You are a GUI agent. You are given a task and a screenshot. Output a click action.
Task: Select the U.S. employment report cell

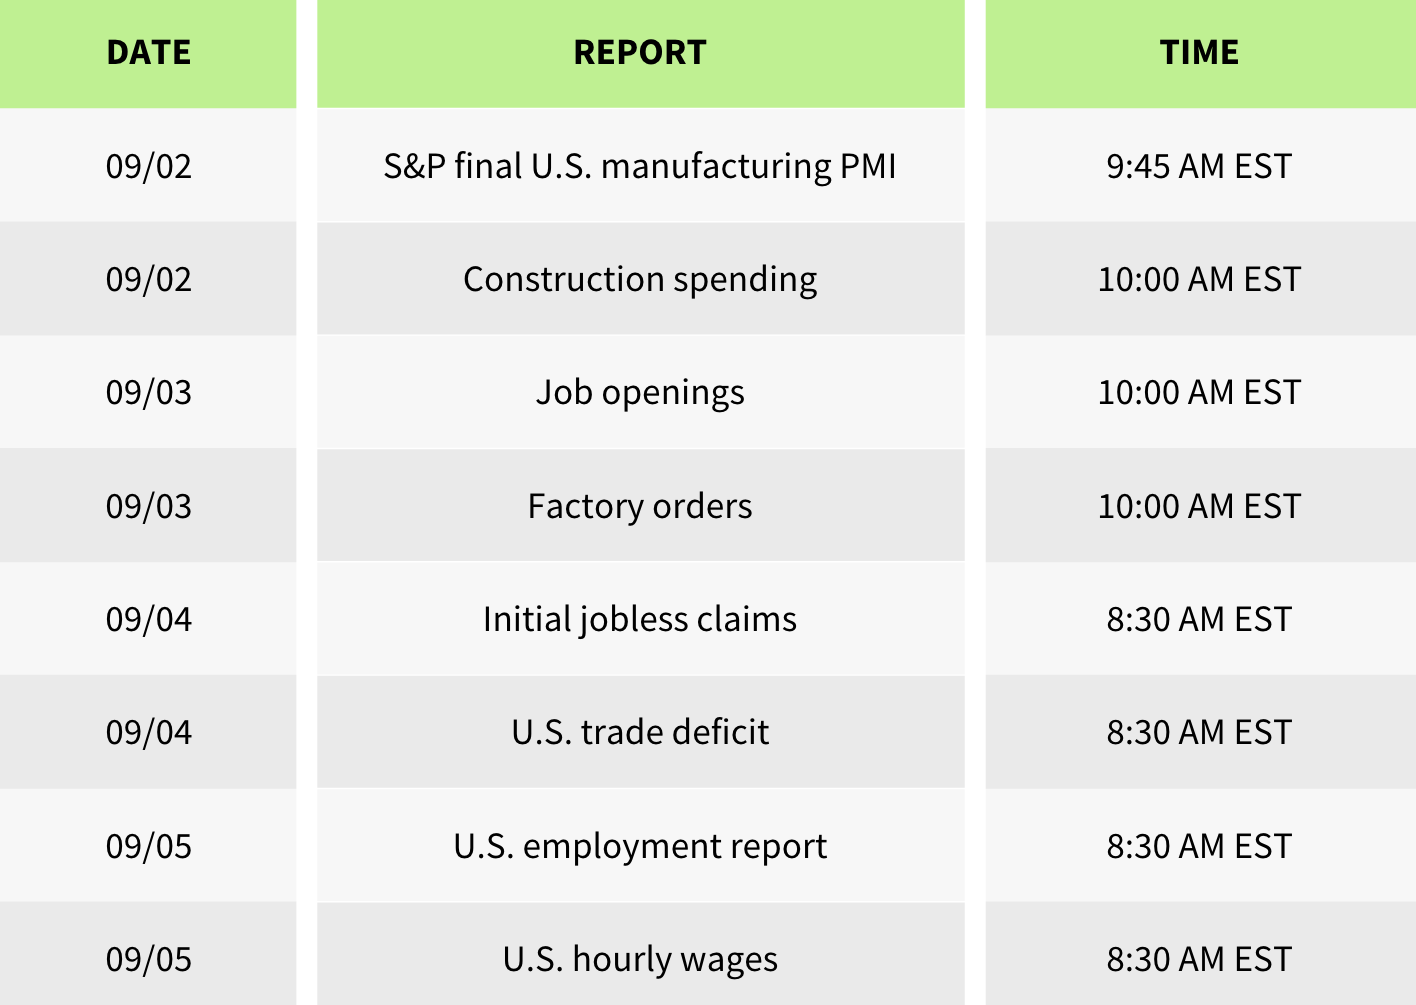640,846
